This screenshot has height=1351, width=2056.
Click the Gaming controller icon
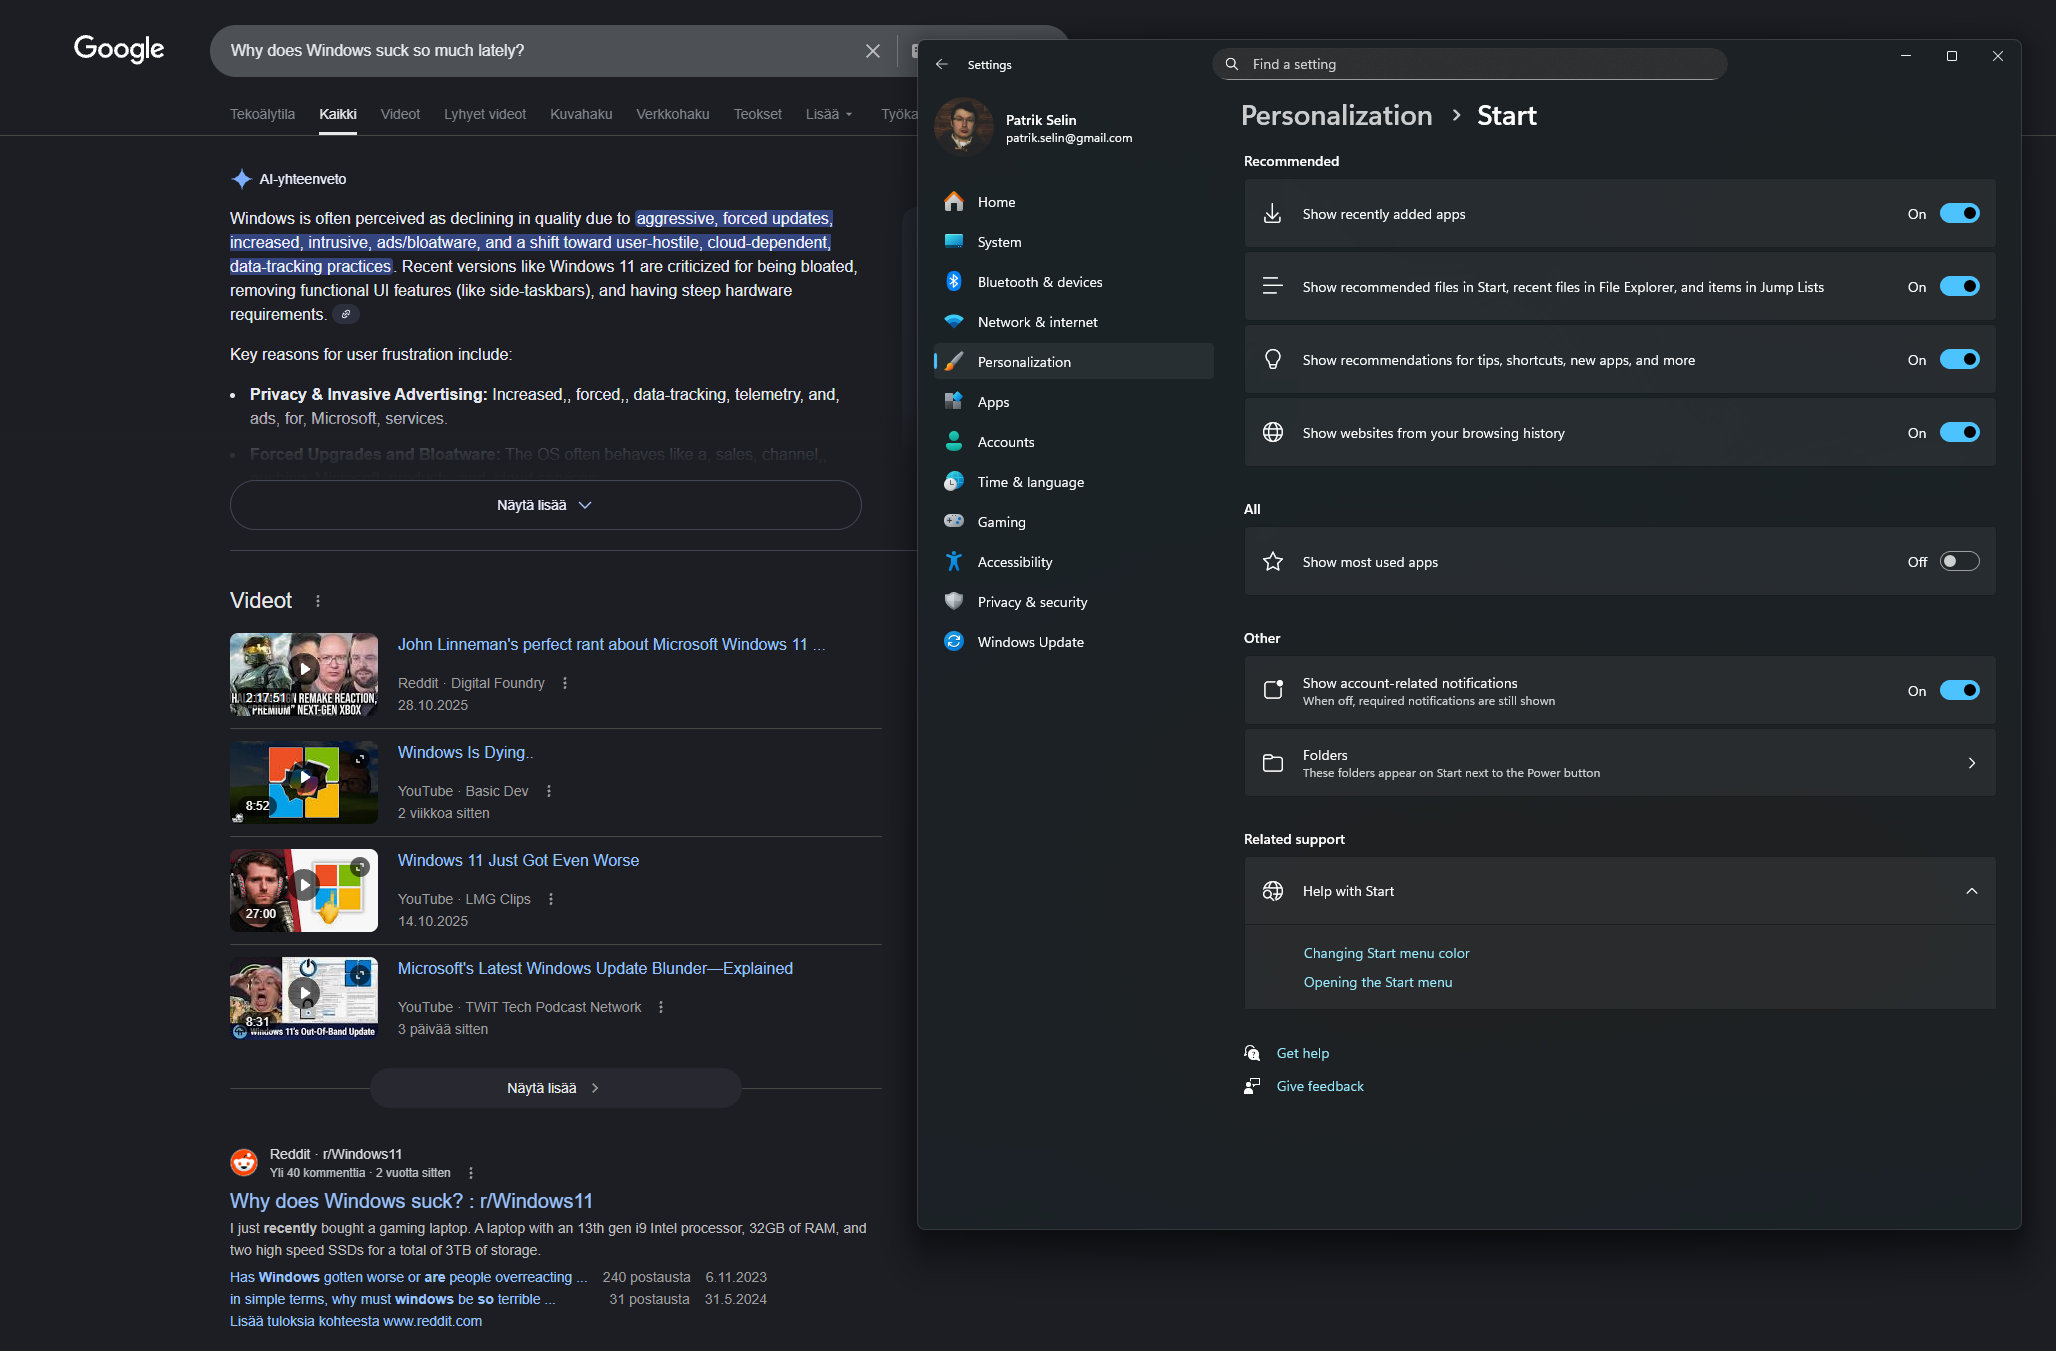pyautogui.click(x=954, y=522)
